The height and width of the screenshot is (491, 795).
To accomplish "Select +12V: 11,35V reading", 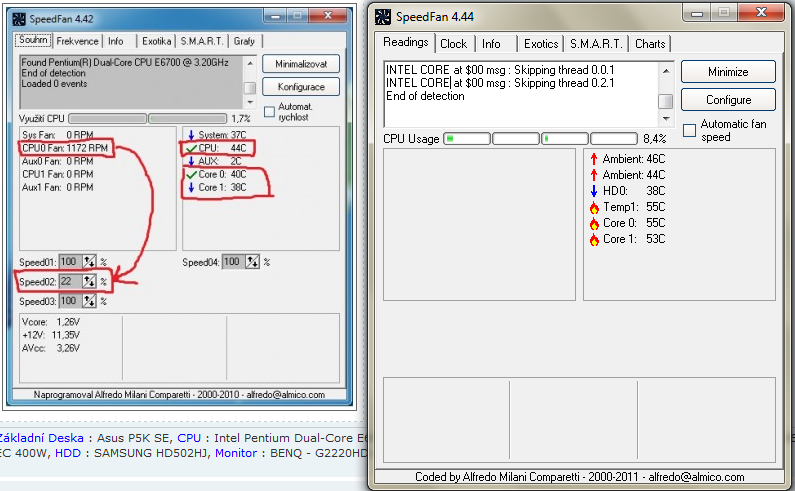I will tap(51, 335).
